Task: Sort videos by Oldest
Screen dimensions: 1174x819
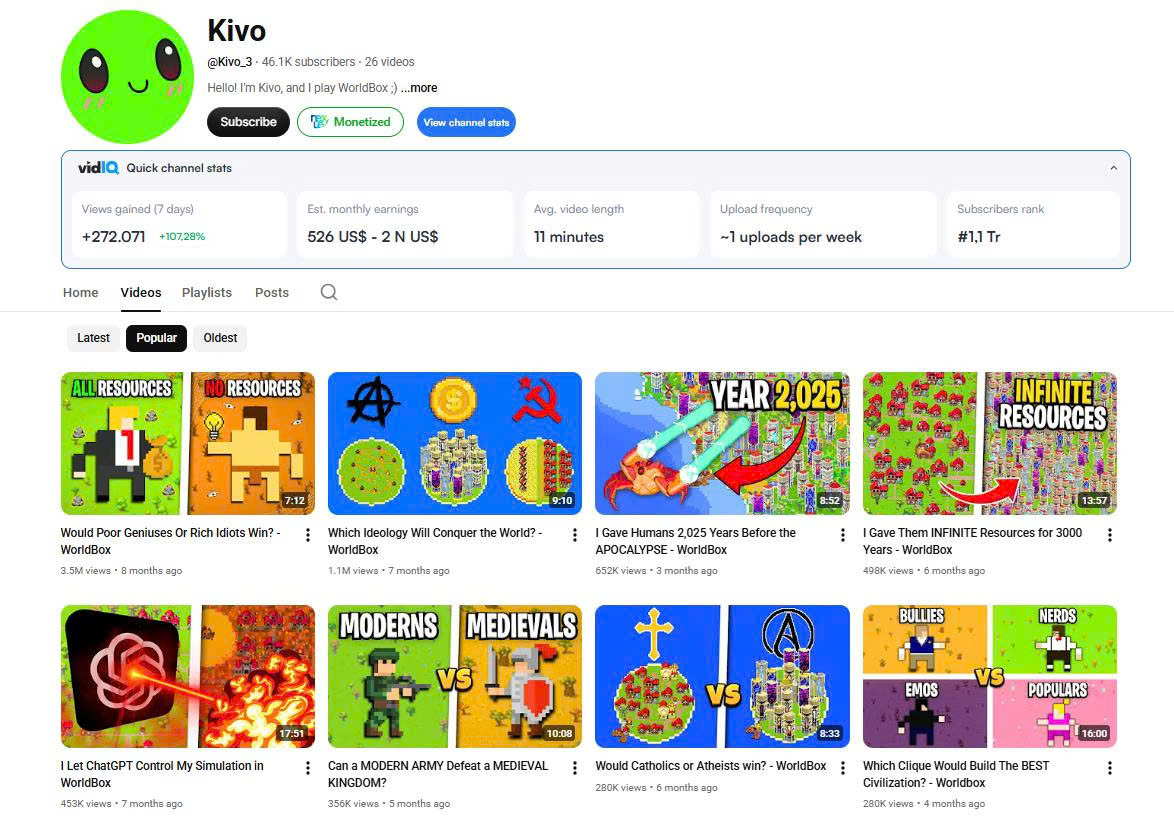Action: click(220, 338)
